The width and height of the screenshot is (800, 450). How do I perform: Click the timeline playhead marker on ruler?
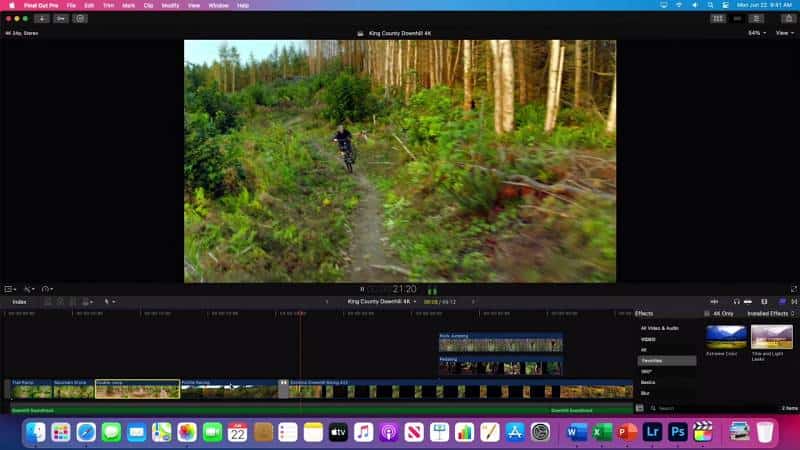(301, 313)
